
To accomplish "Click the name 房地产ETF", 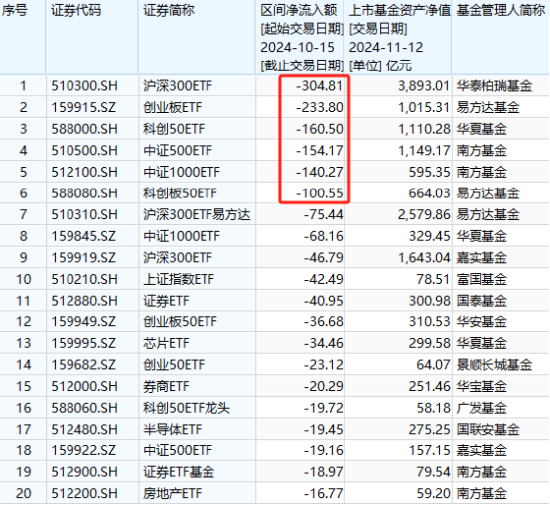I will (173, 493).
